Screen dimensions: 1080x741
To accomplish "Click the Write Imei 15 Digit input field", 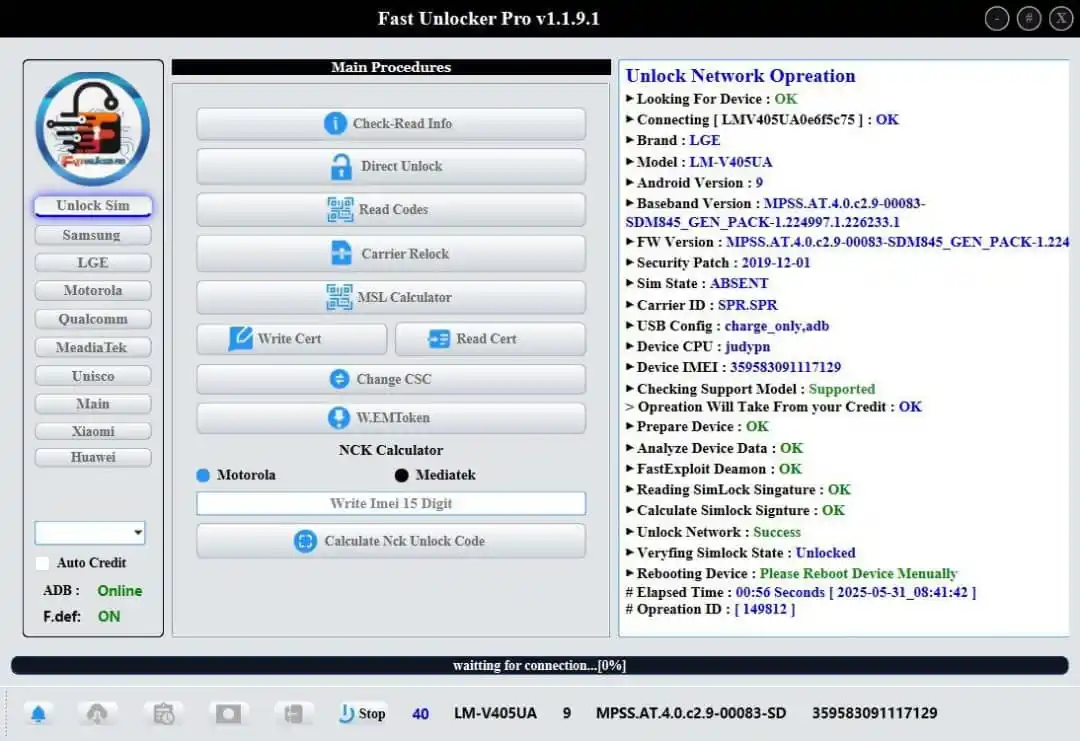I will click(x=390, y=503).
